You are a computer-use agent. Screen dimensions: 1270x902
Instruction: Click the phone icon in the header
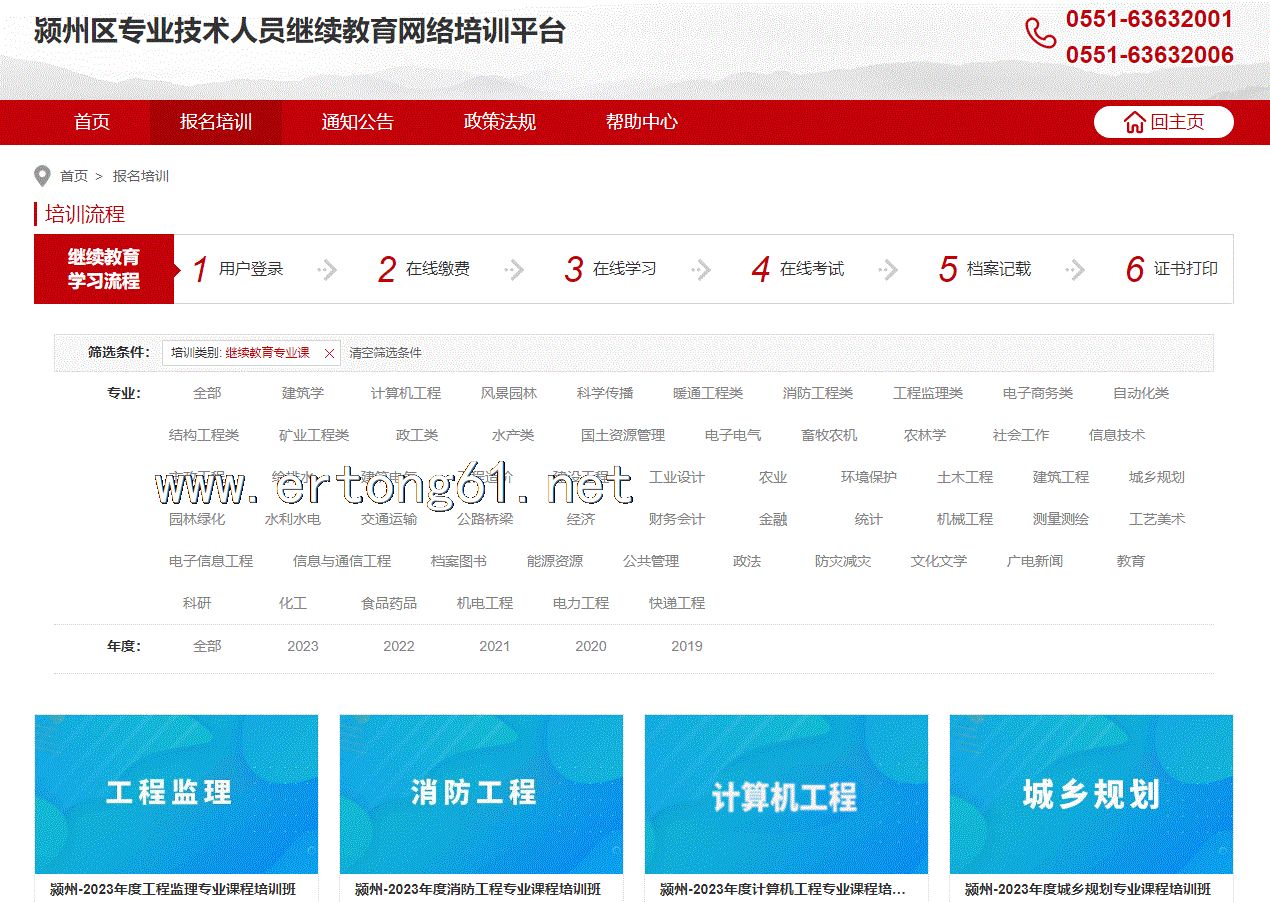click(x=1040, y=33)
